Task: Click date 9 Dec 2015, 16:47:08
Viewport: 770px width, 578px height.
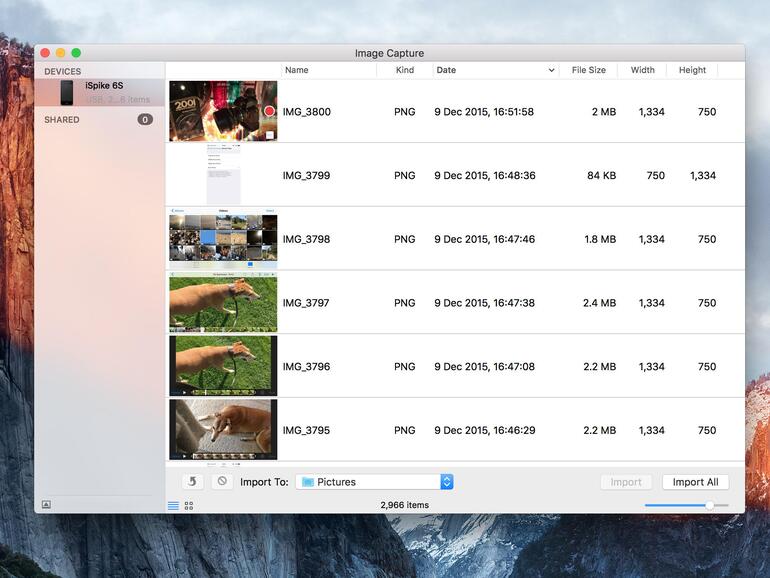Action: coord(484,367)
